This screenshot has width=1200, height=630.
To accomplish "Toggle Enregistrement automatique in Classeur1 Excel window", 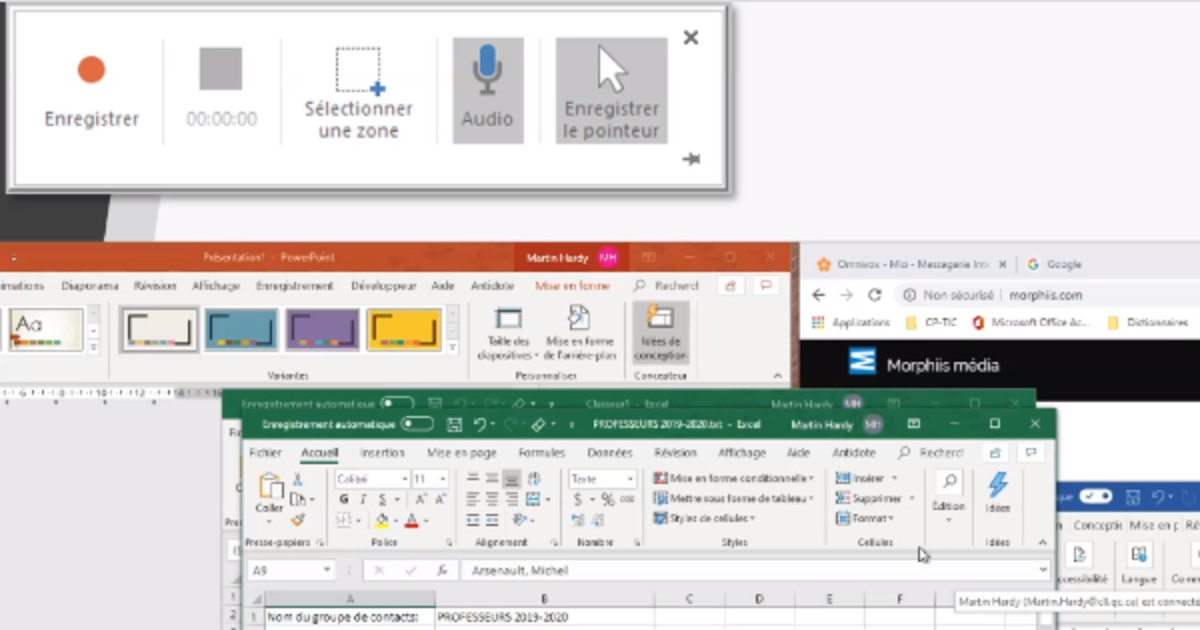I will 397,403.
